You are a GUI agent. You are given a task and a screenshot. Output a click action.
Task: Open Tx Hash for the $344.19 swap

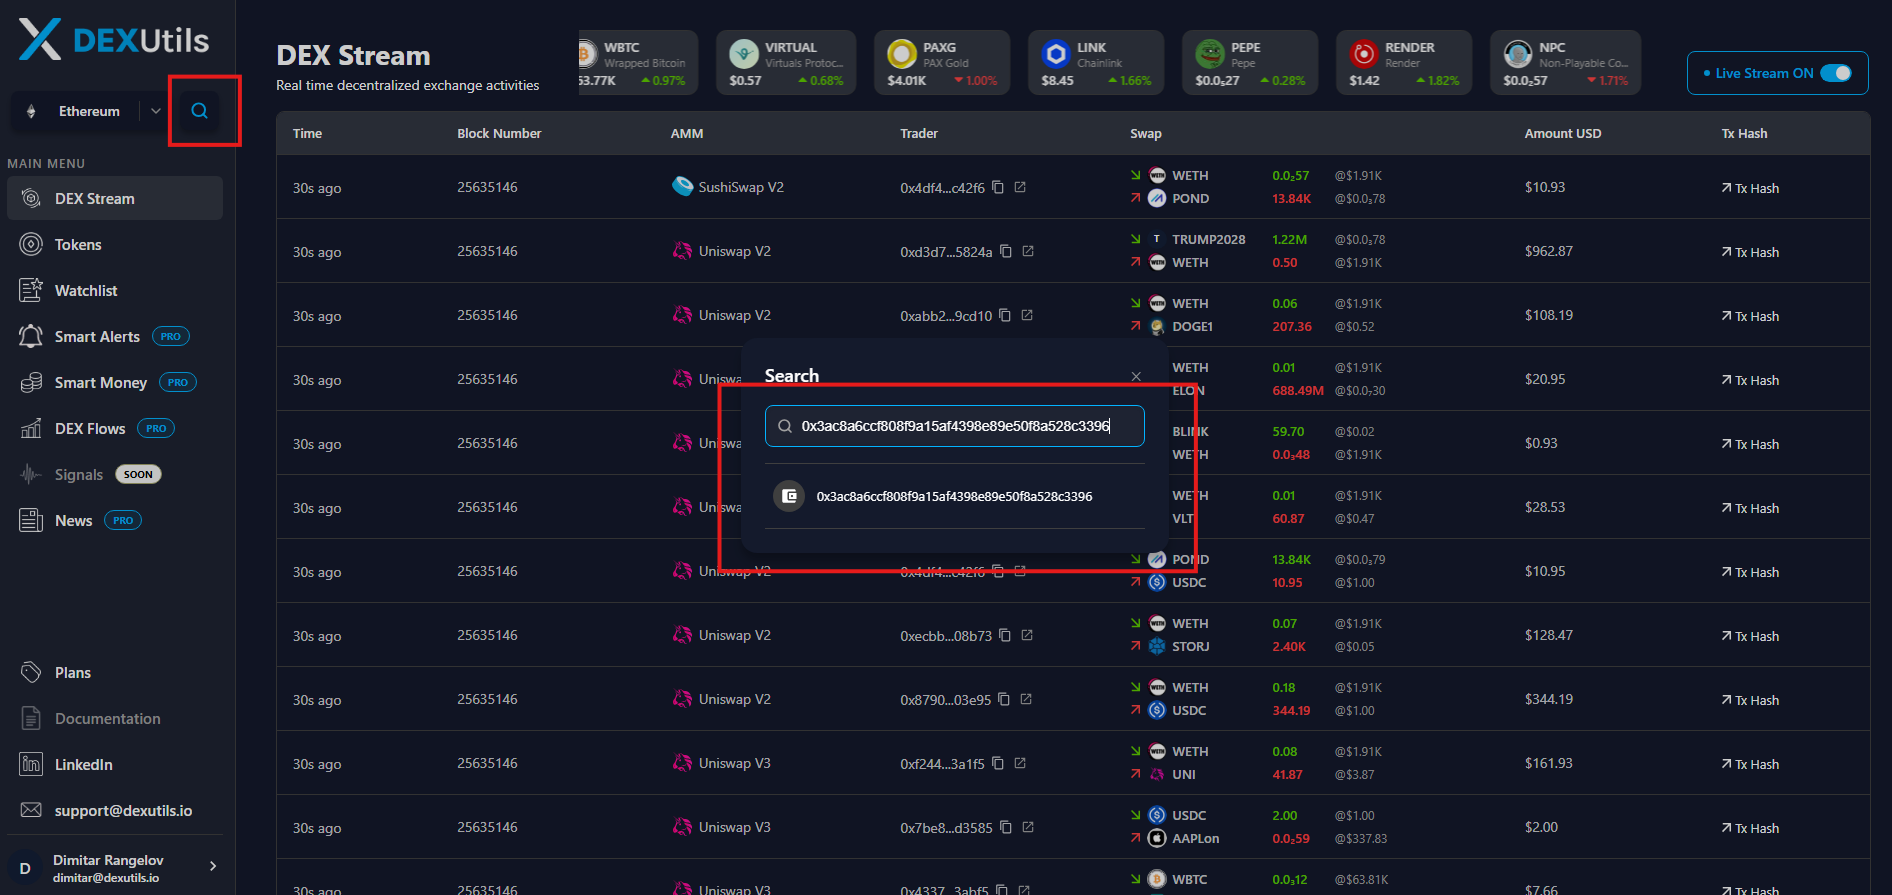1750,700
